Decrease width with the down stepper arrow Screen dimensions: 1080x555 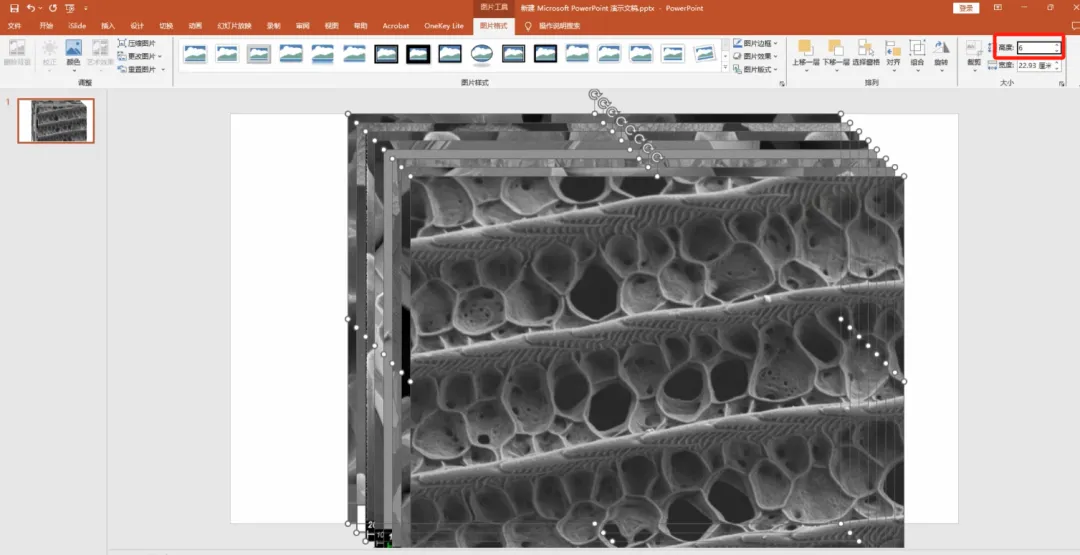(x=1057, y=68)
